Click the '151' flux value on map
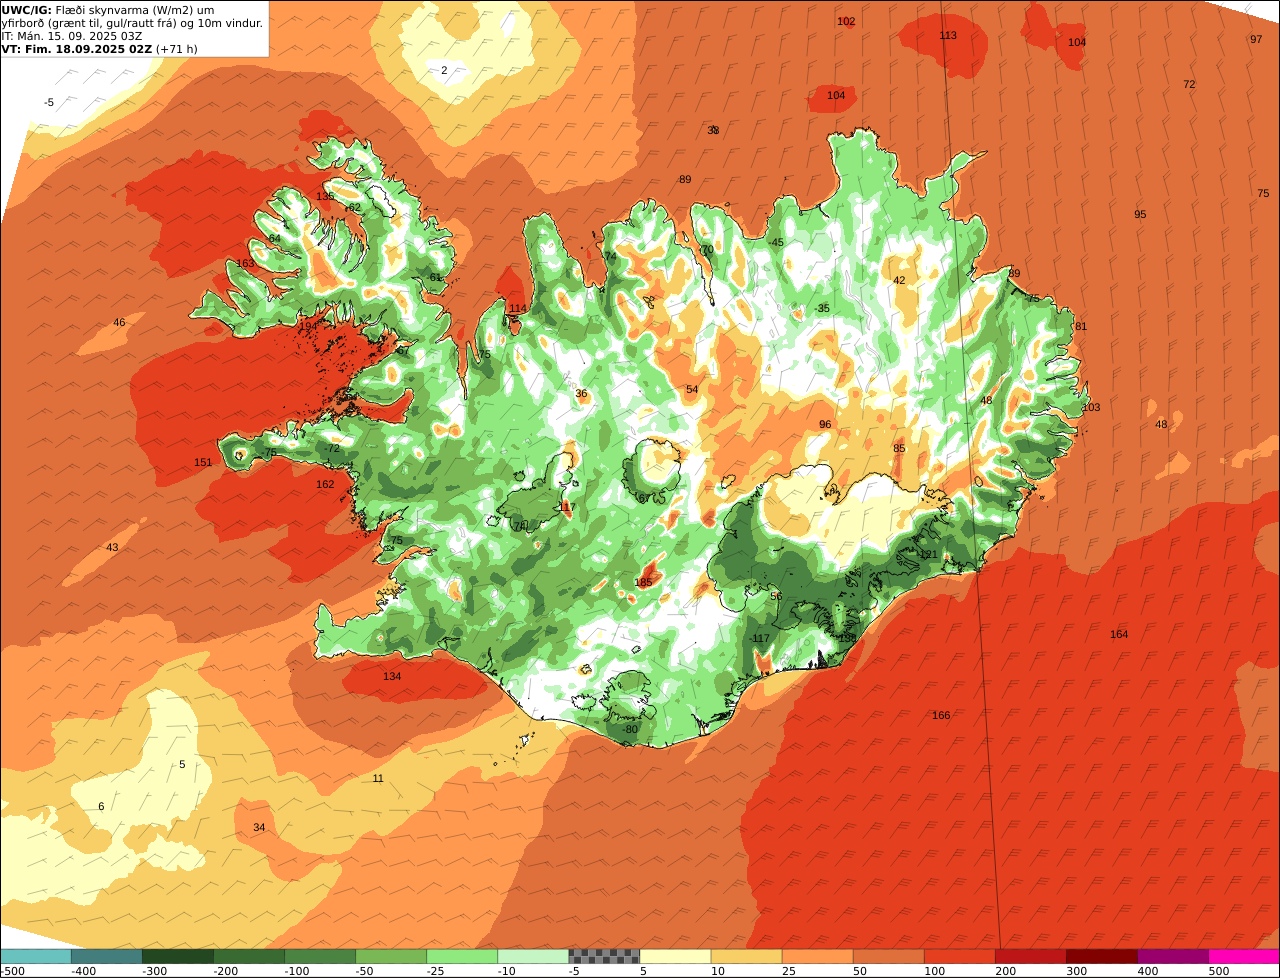The width and height of the screenshot is (1280, 978). point(203,462)
